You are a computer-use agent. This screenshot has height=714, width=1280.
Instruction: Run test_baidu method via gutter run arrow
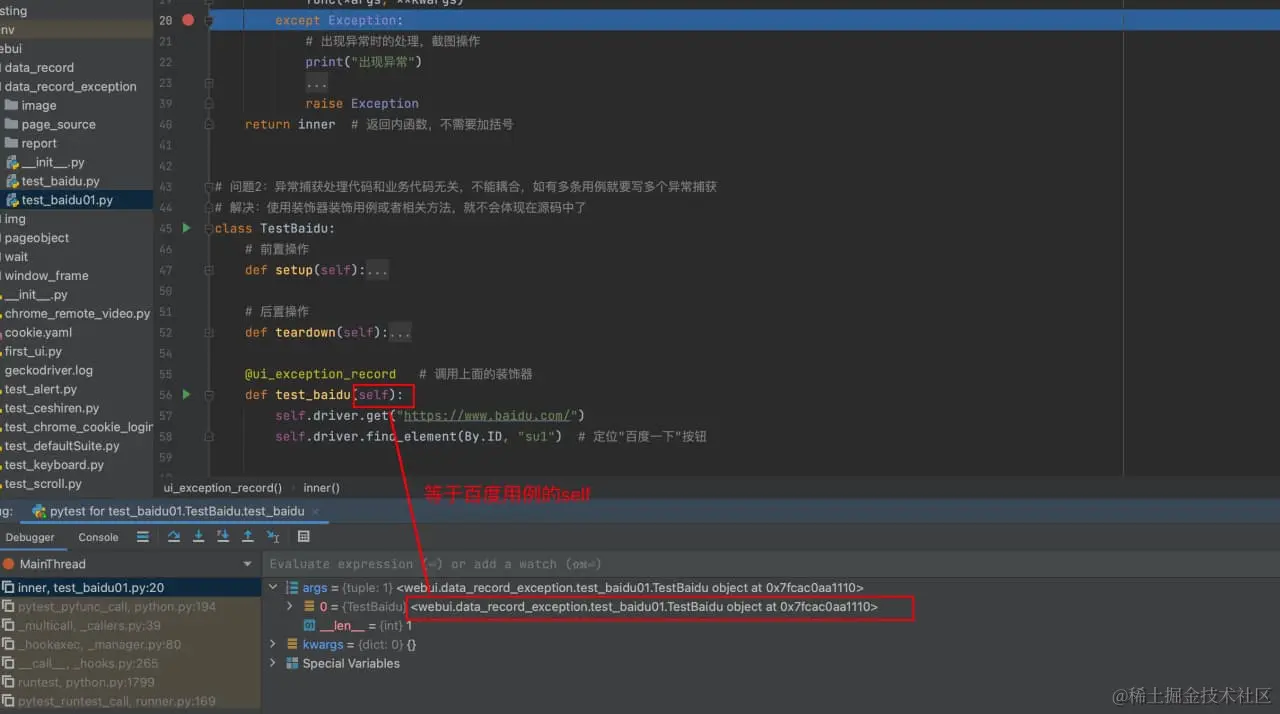(187, 394)
